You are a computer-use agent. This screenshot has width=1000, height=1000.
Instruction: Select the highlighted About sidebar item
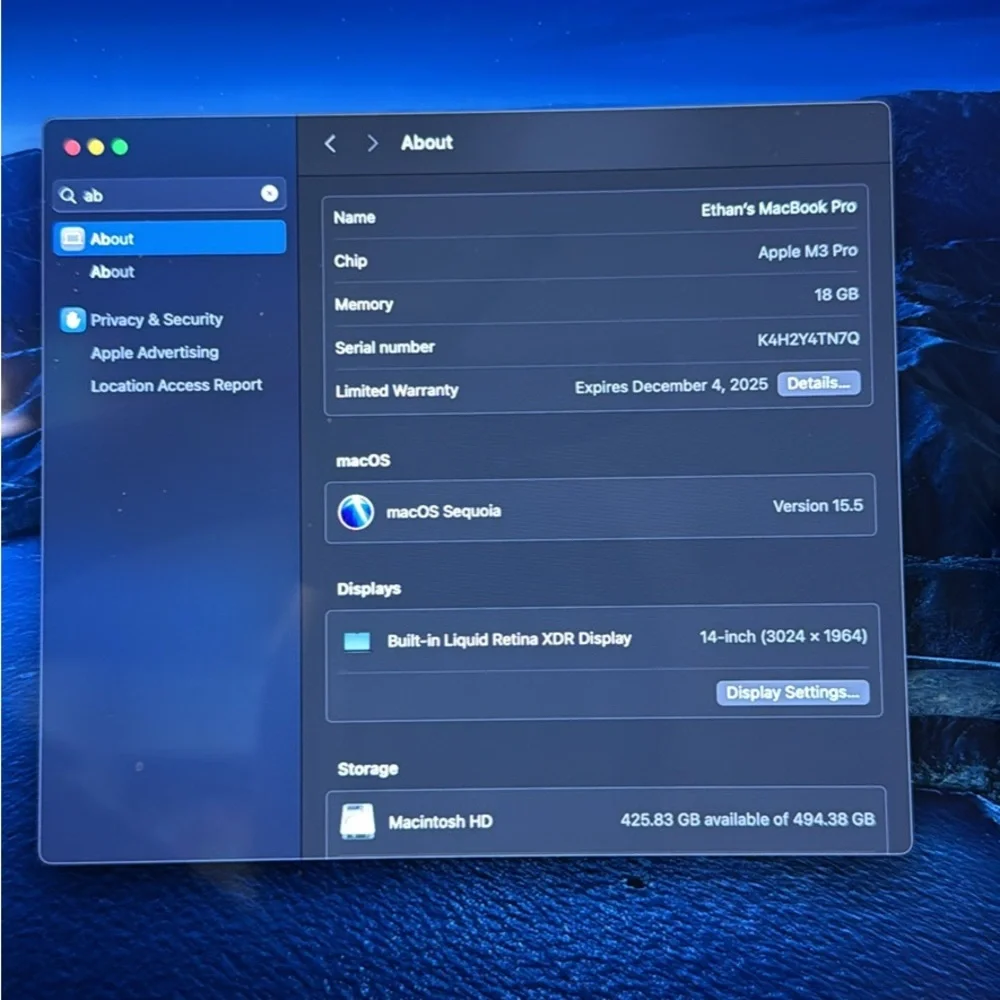pyautogui.click(x=170, y=238)
